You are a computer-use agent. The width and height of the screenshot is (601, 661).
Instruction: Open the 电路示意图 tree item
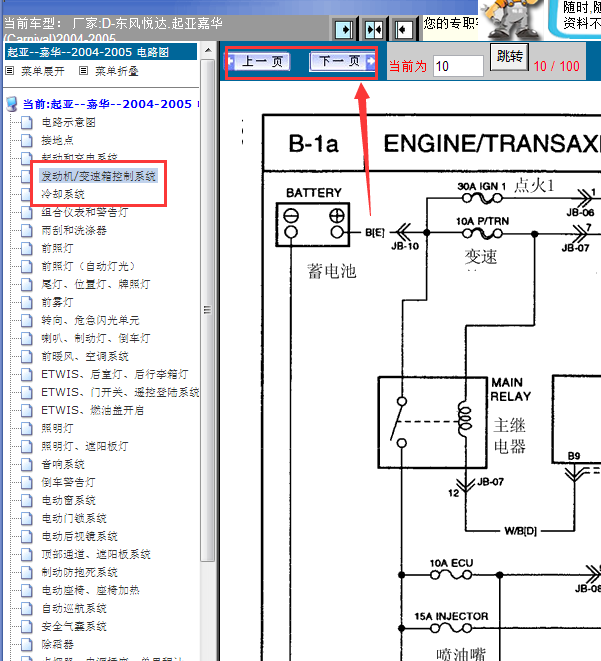pyautogui.click(x=68, y=122)
